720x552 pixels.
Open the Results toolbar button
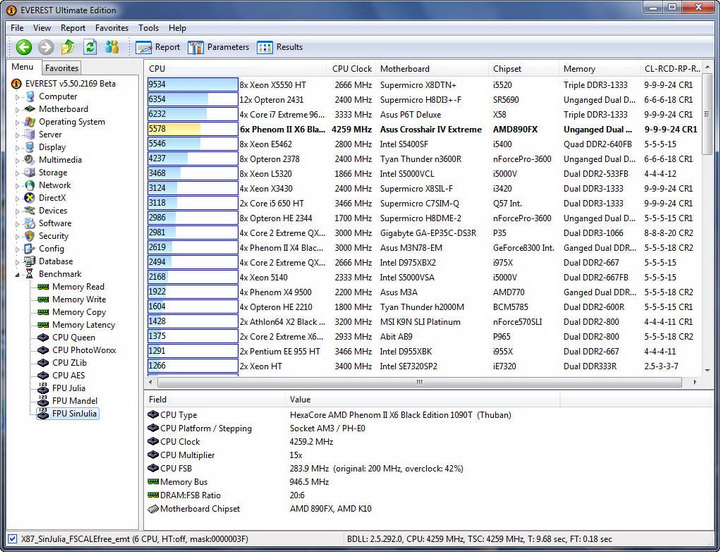pos(280,47)
